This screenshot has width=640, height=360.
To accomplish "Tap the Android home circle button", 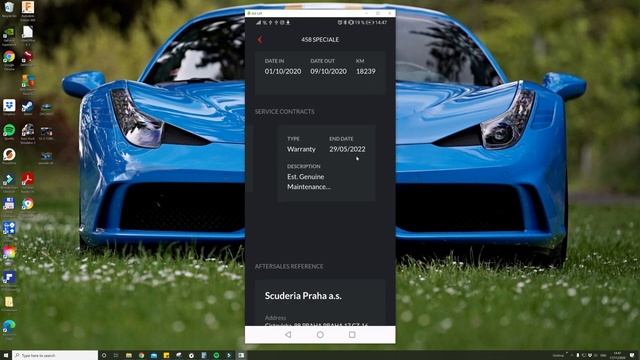I will pyautogui.click(x=320, y=335).
